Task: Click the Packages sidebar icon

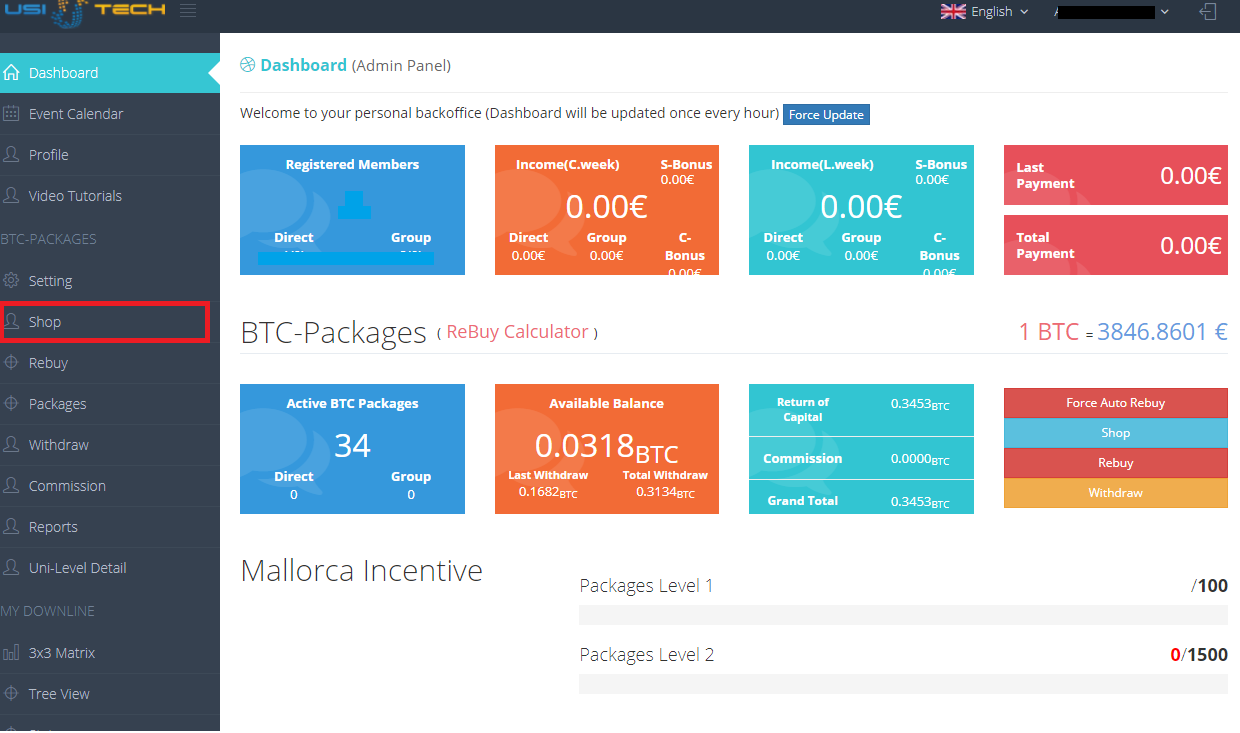Action: coord(11,403)
